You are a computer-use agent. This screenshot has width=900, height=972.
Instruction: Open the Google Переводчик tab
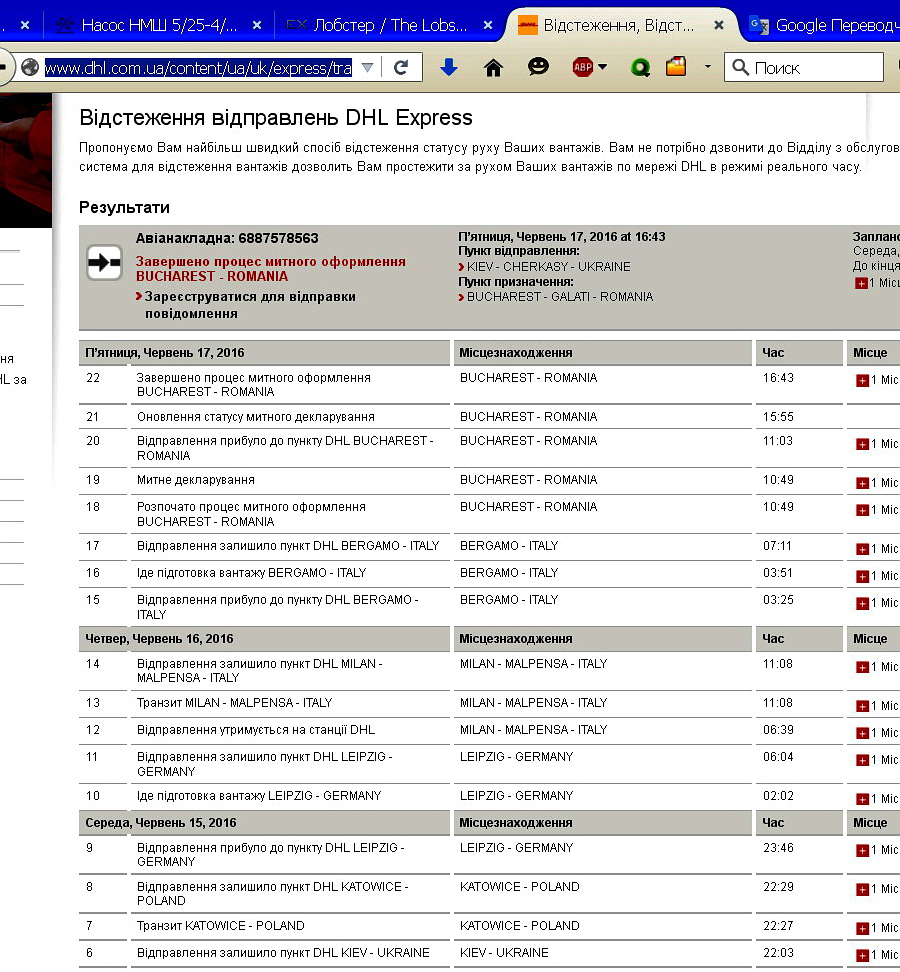click(824, 25)
